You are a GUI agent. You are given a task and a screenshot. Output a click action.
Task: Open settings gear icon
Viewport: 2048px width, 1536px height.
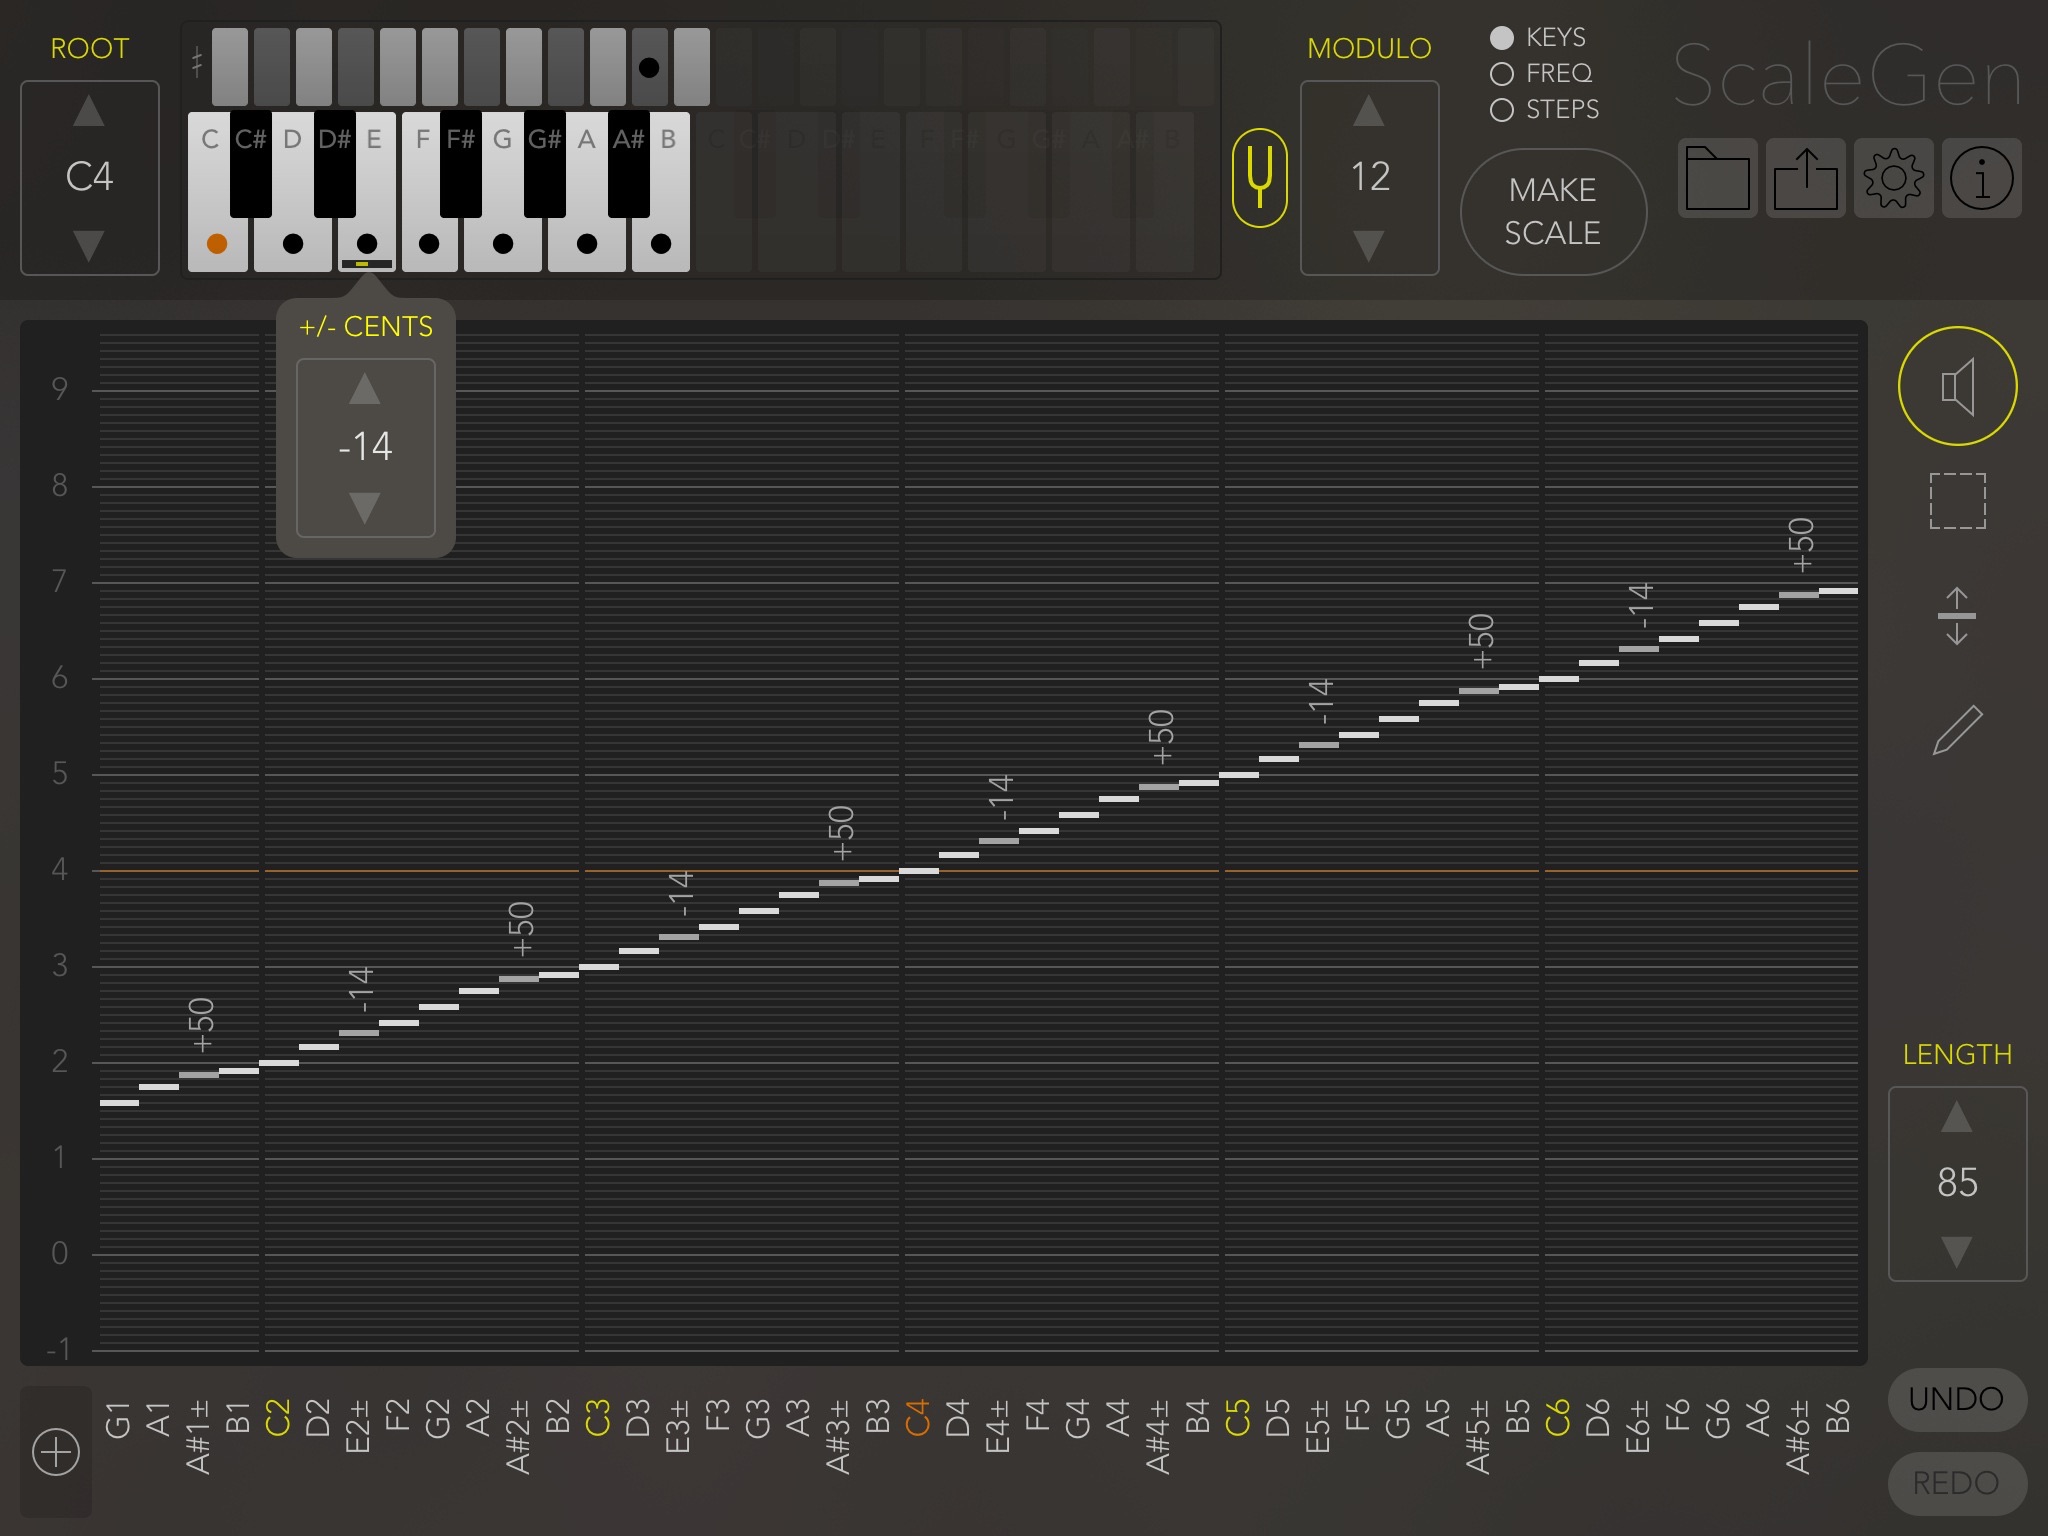(x=1893, y=178)
